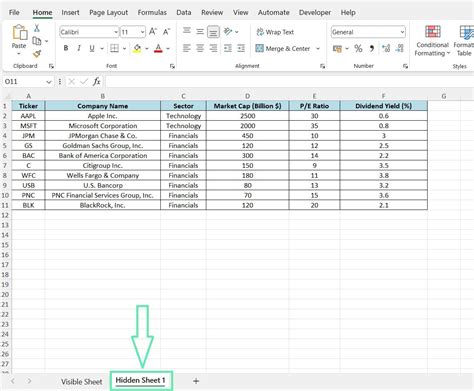Toggle Italic formatting

(x=79, y=48)
